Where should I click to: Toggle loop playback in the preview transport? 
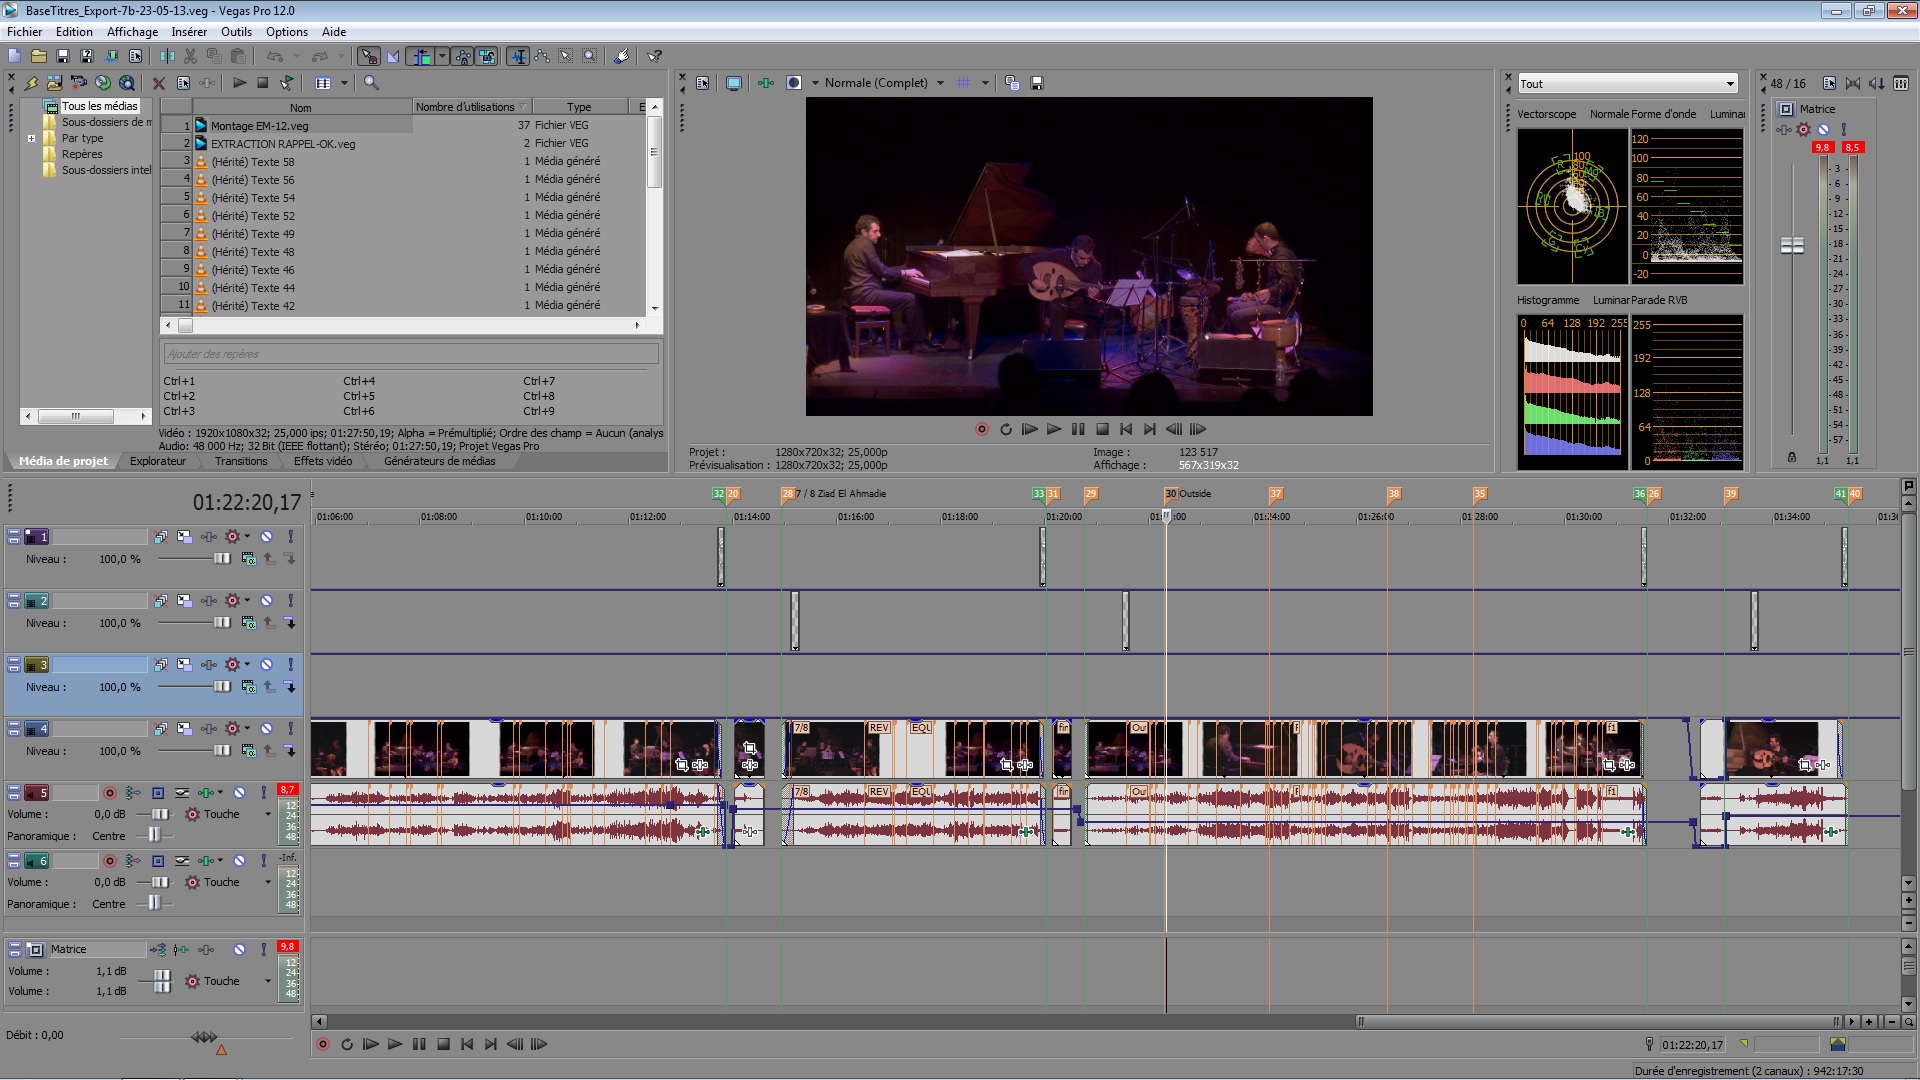[x=1006, y=429]
